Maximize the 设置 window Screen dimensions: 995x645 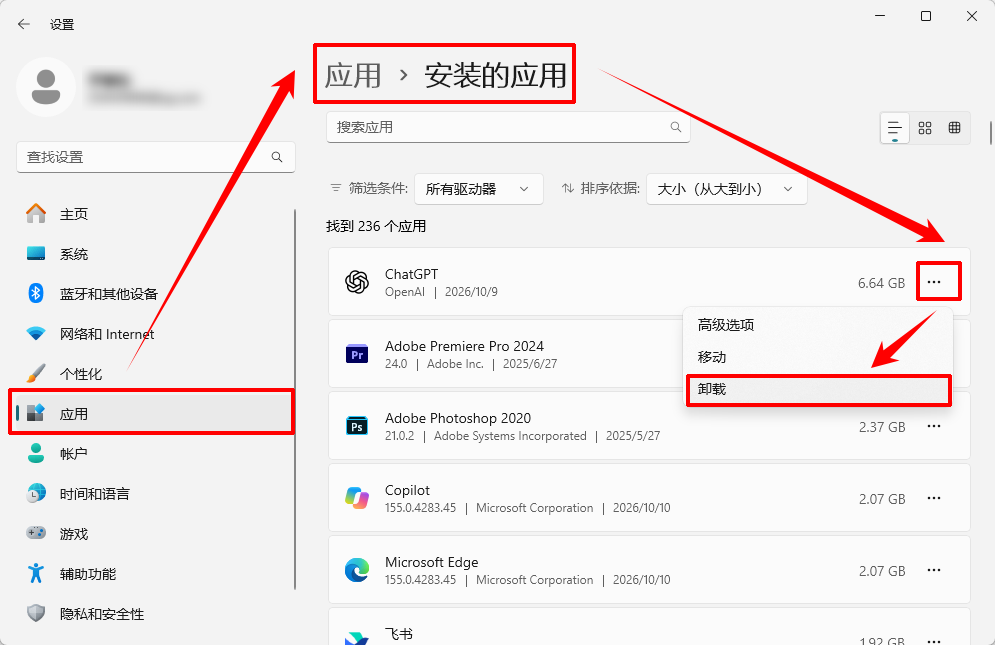click(x=926, y=16)
